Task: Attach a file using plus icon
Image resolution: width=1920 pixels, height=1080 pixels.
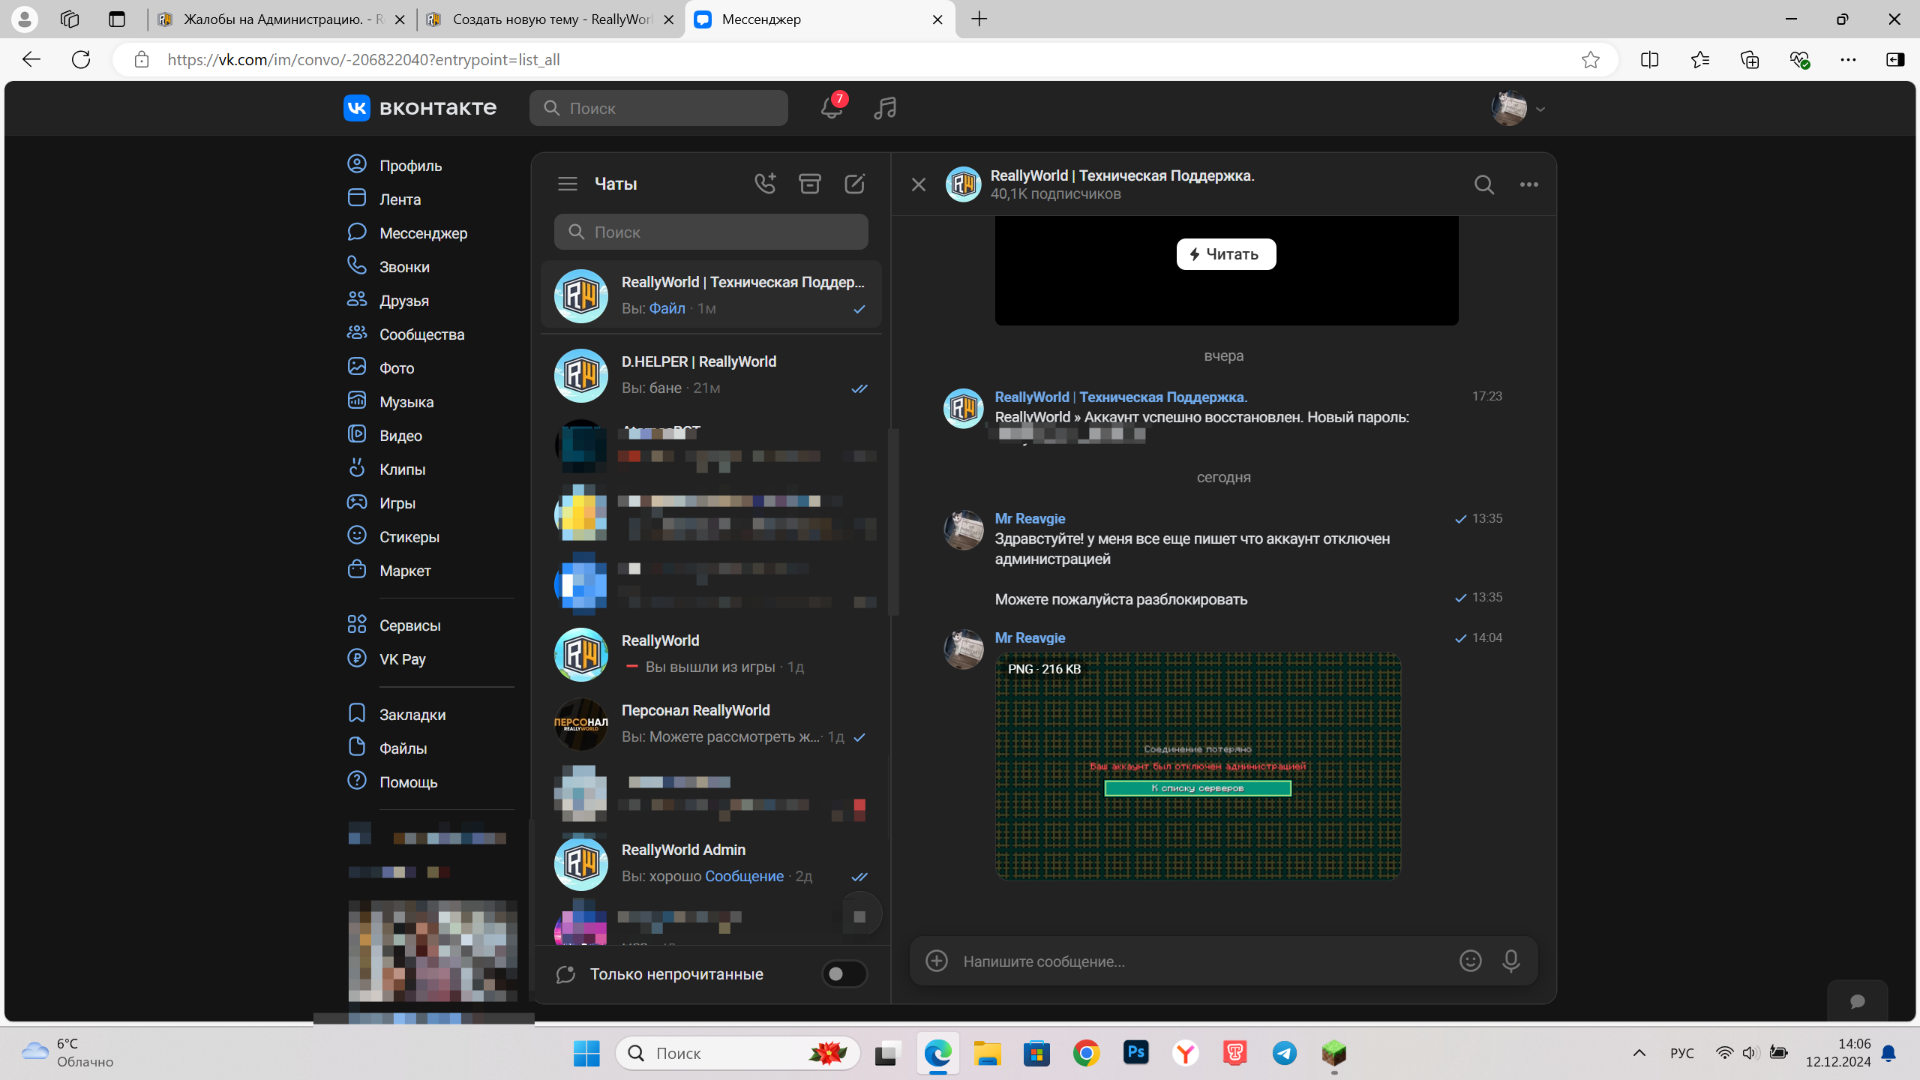Action: pyautogui.click(x=937, y=961)
